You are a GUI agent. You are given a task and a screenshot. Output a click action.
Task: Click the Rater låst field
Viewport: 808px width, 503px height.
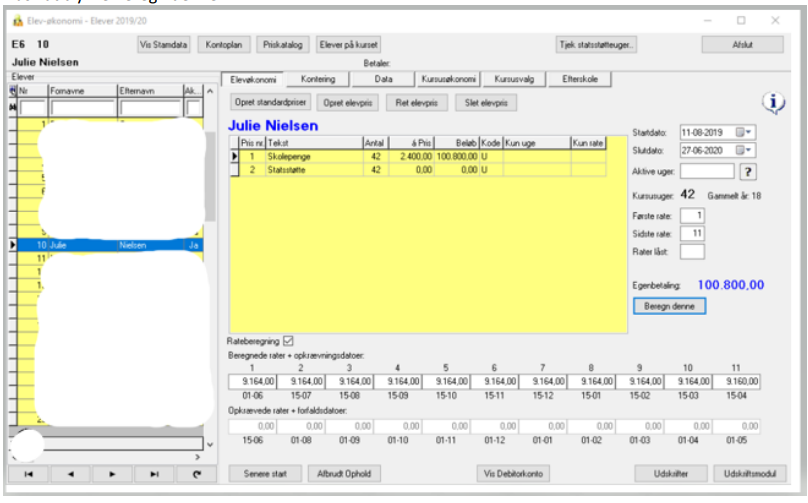tap(692, 252)
